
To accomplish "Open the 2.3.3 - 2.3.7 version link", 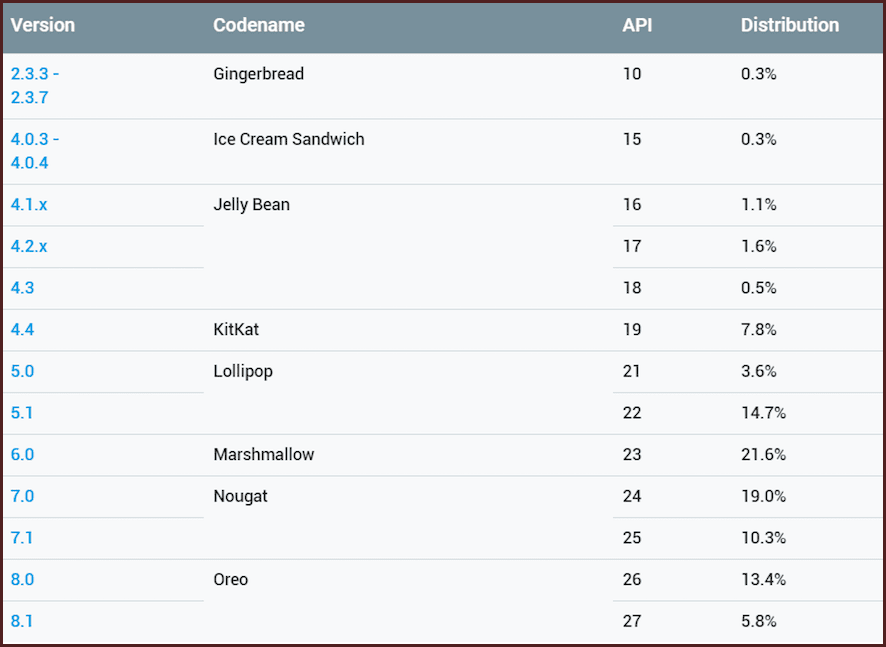I will coord(35,85).
